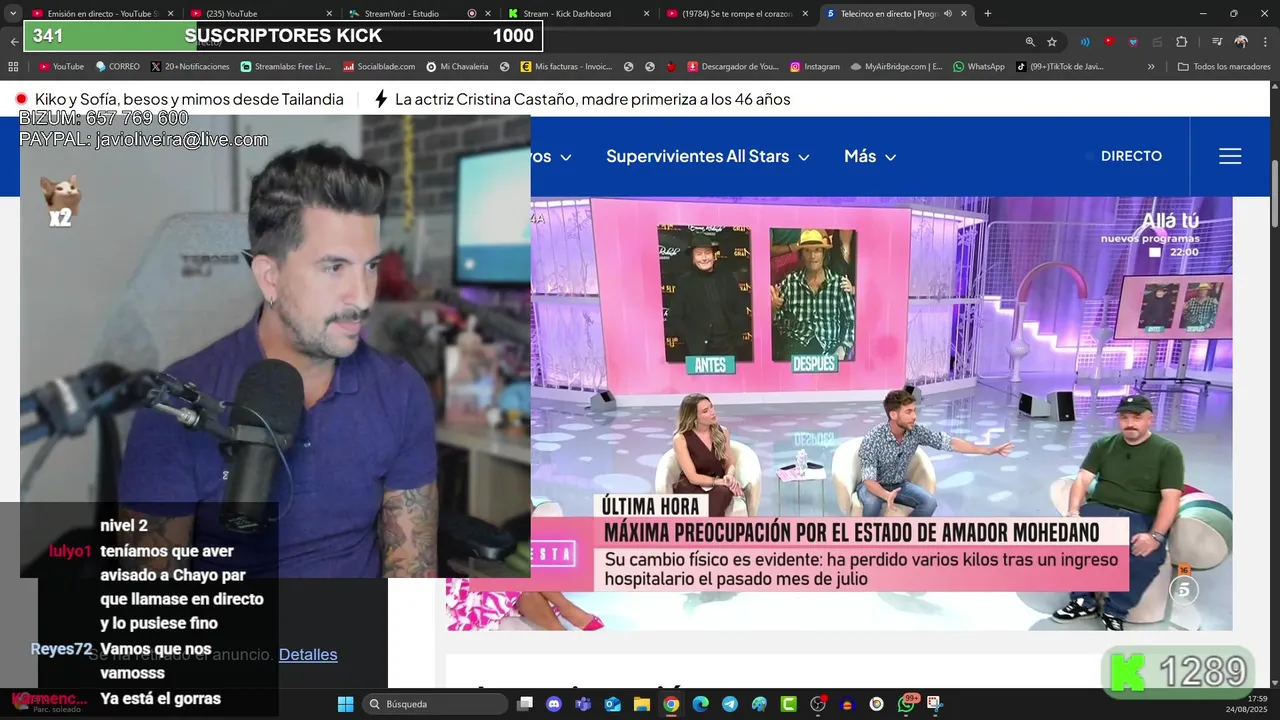1280x720 pixels.
Task: Open the Chrome extensions puzzle icon
Action: (1182, 42)
